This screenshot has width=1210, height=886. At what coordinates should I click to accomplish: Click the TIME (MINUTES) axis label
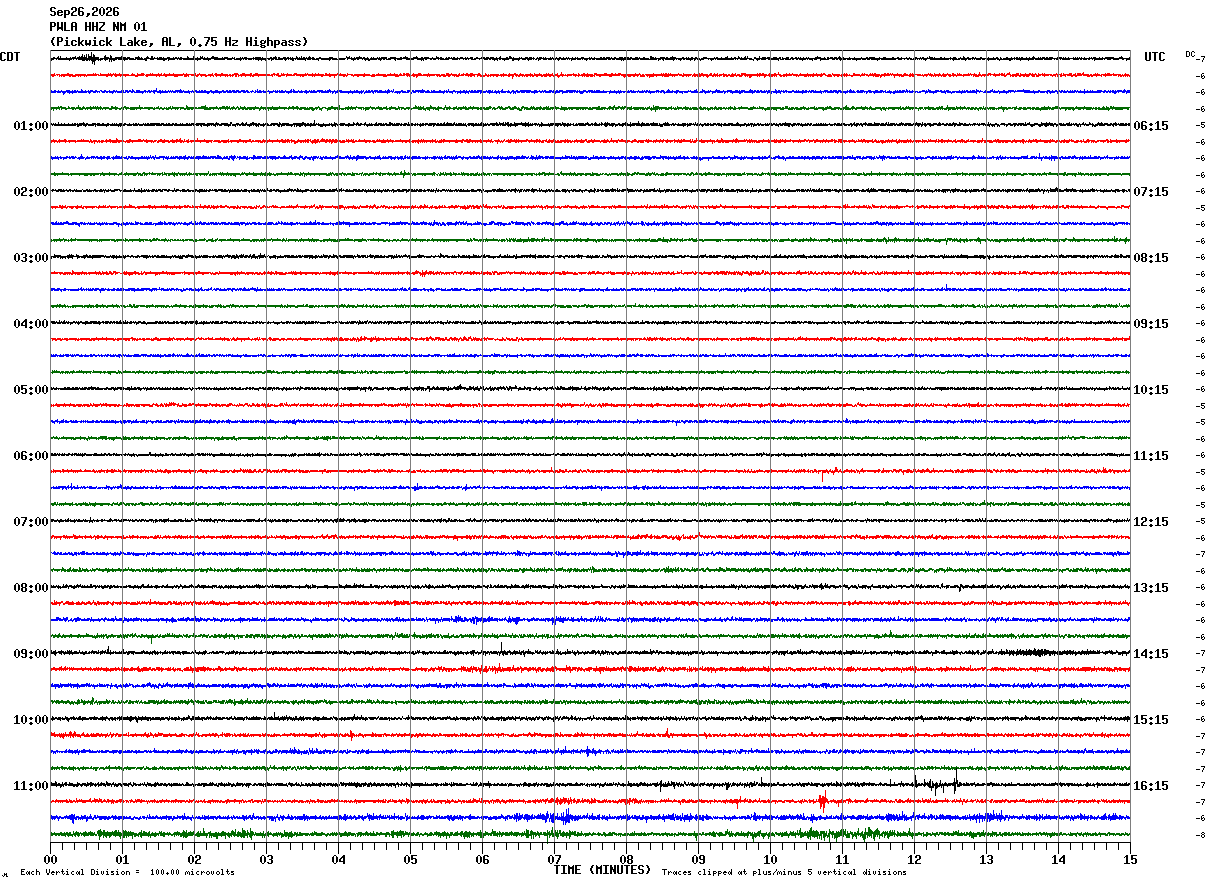click(x=602, y=870)
